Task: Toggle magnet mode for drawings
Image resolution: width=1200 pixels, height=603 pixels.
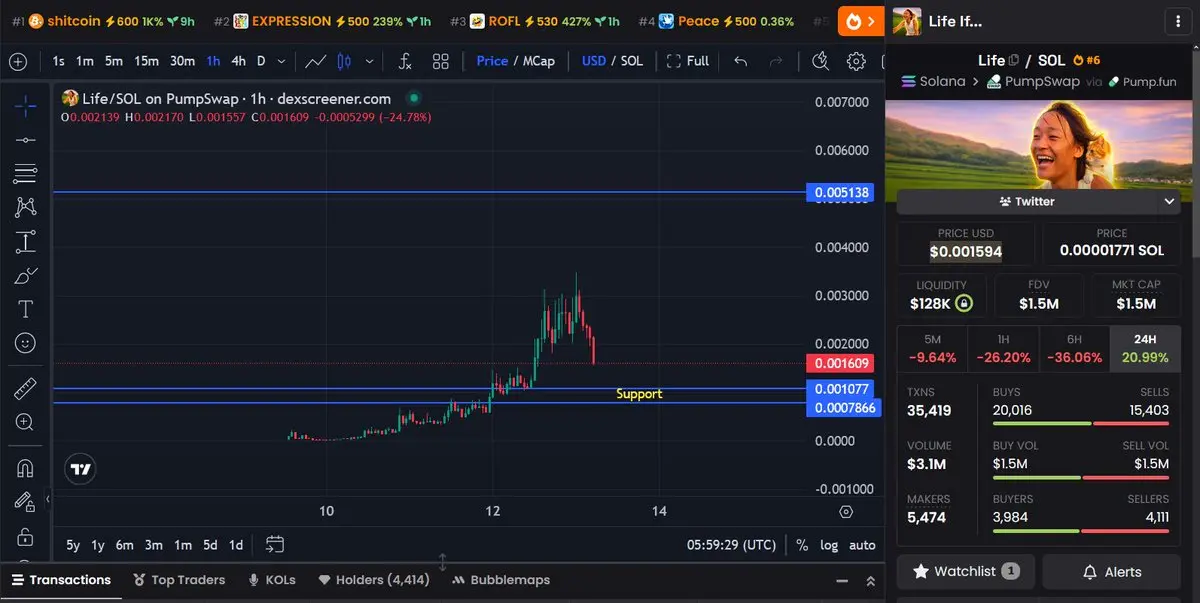Action: pyautogui.click(x=25, y=467)
